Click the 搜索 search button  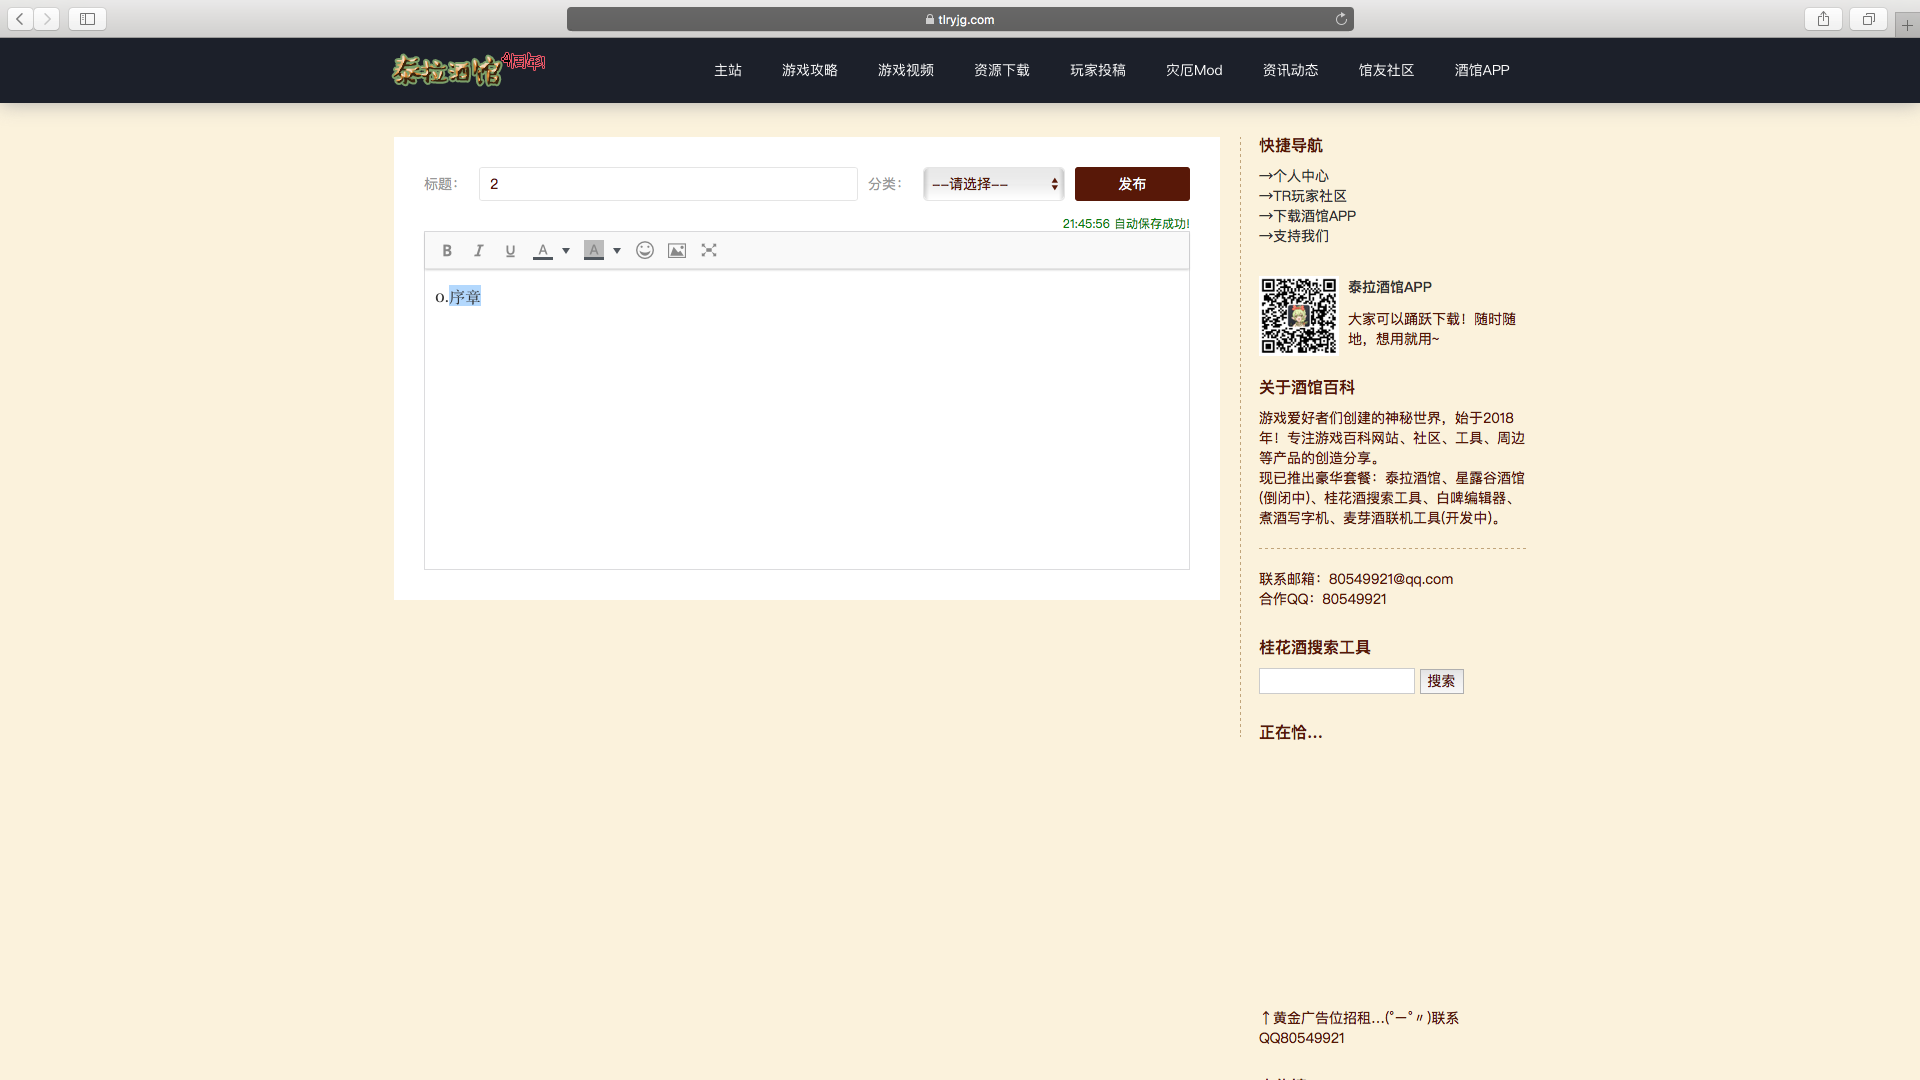click(x=1441, y=681)
